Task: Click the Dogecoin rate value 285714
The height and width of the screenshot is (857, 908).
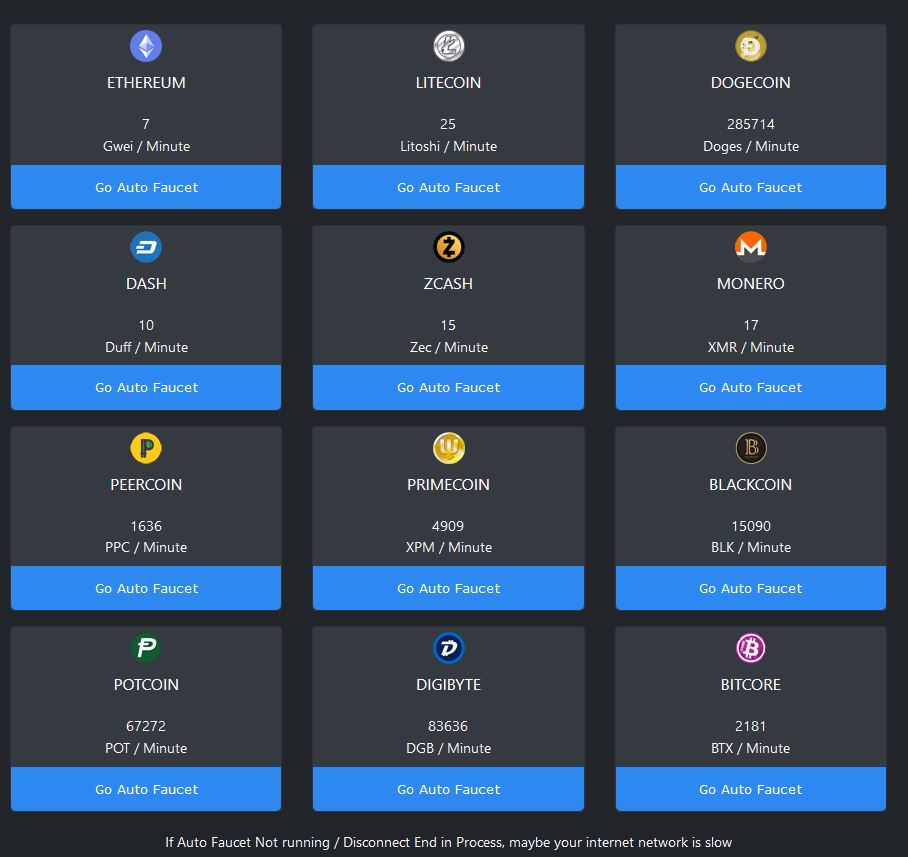Action: pyautogui.click(x=750, y=124)
